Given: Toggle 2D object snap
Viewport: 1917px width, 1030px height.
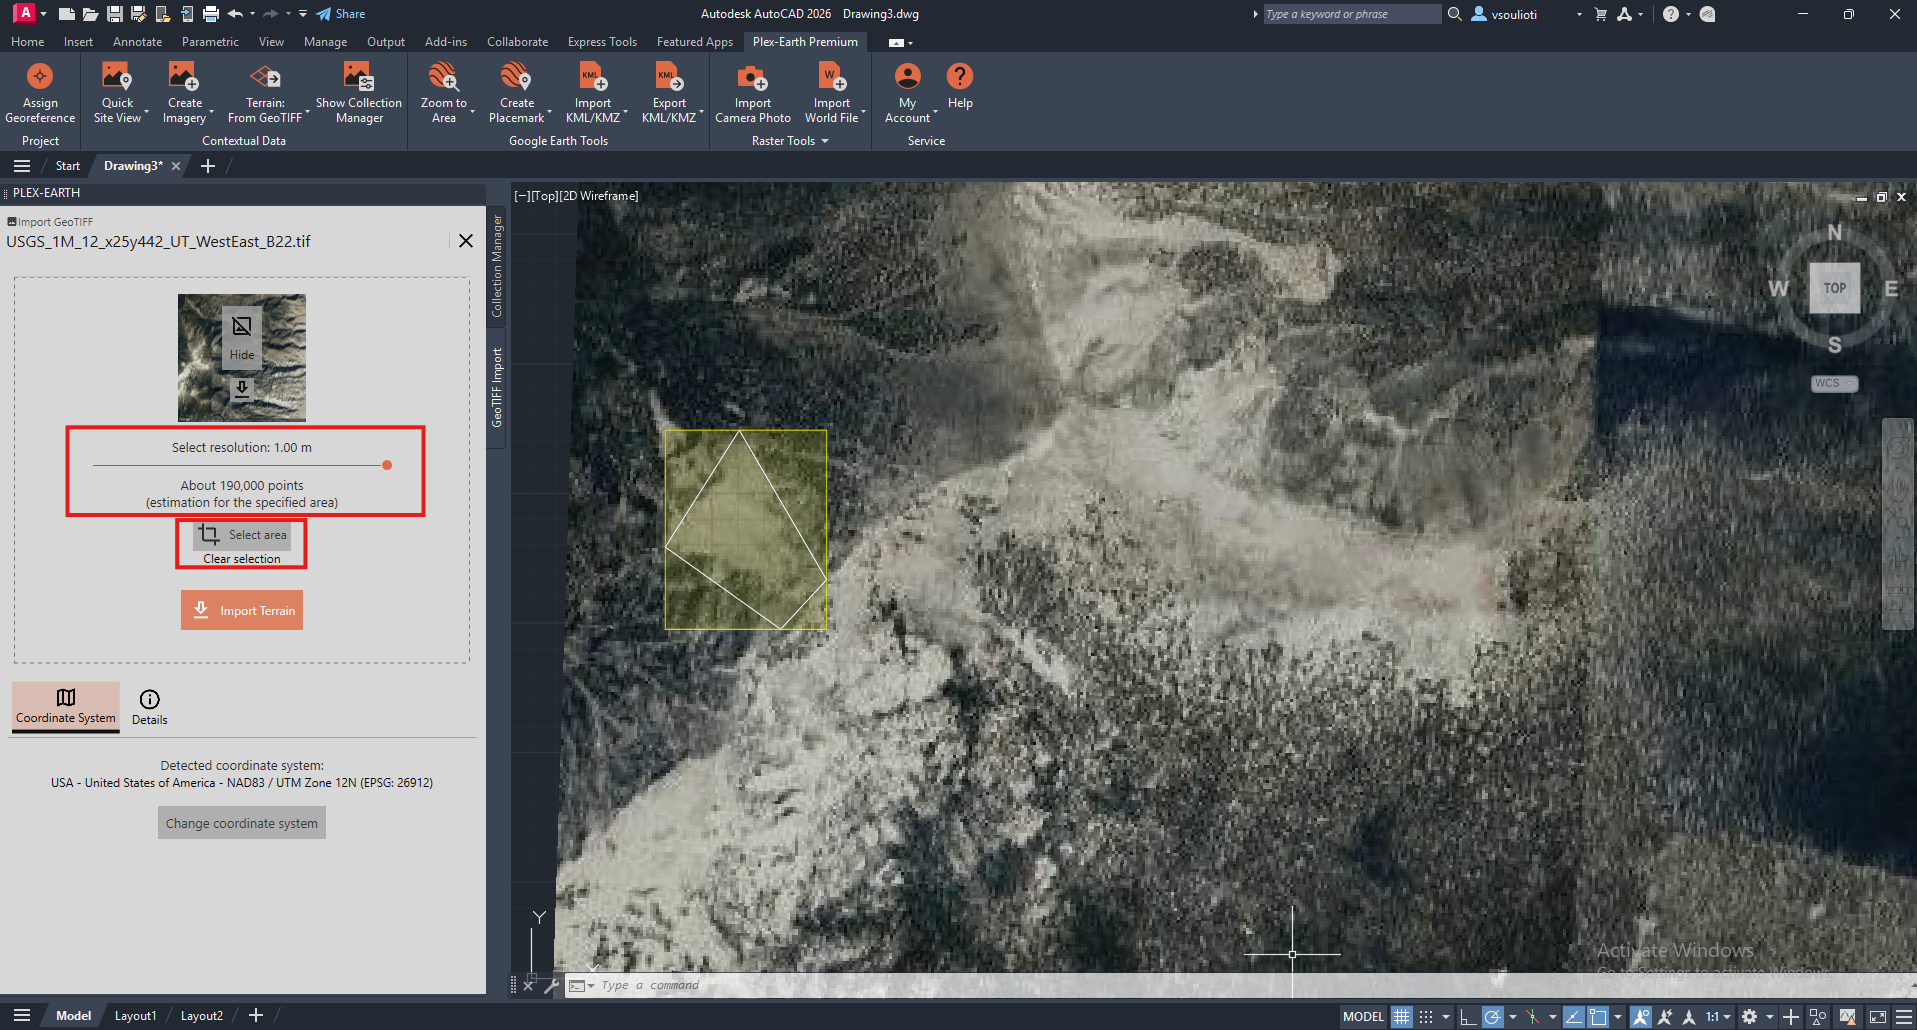Looking at the screenshot, I should click(x=1598, y=1016).
